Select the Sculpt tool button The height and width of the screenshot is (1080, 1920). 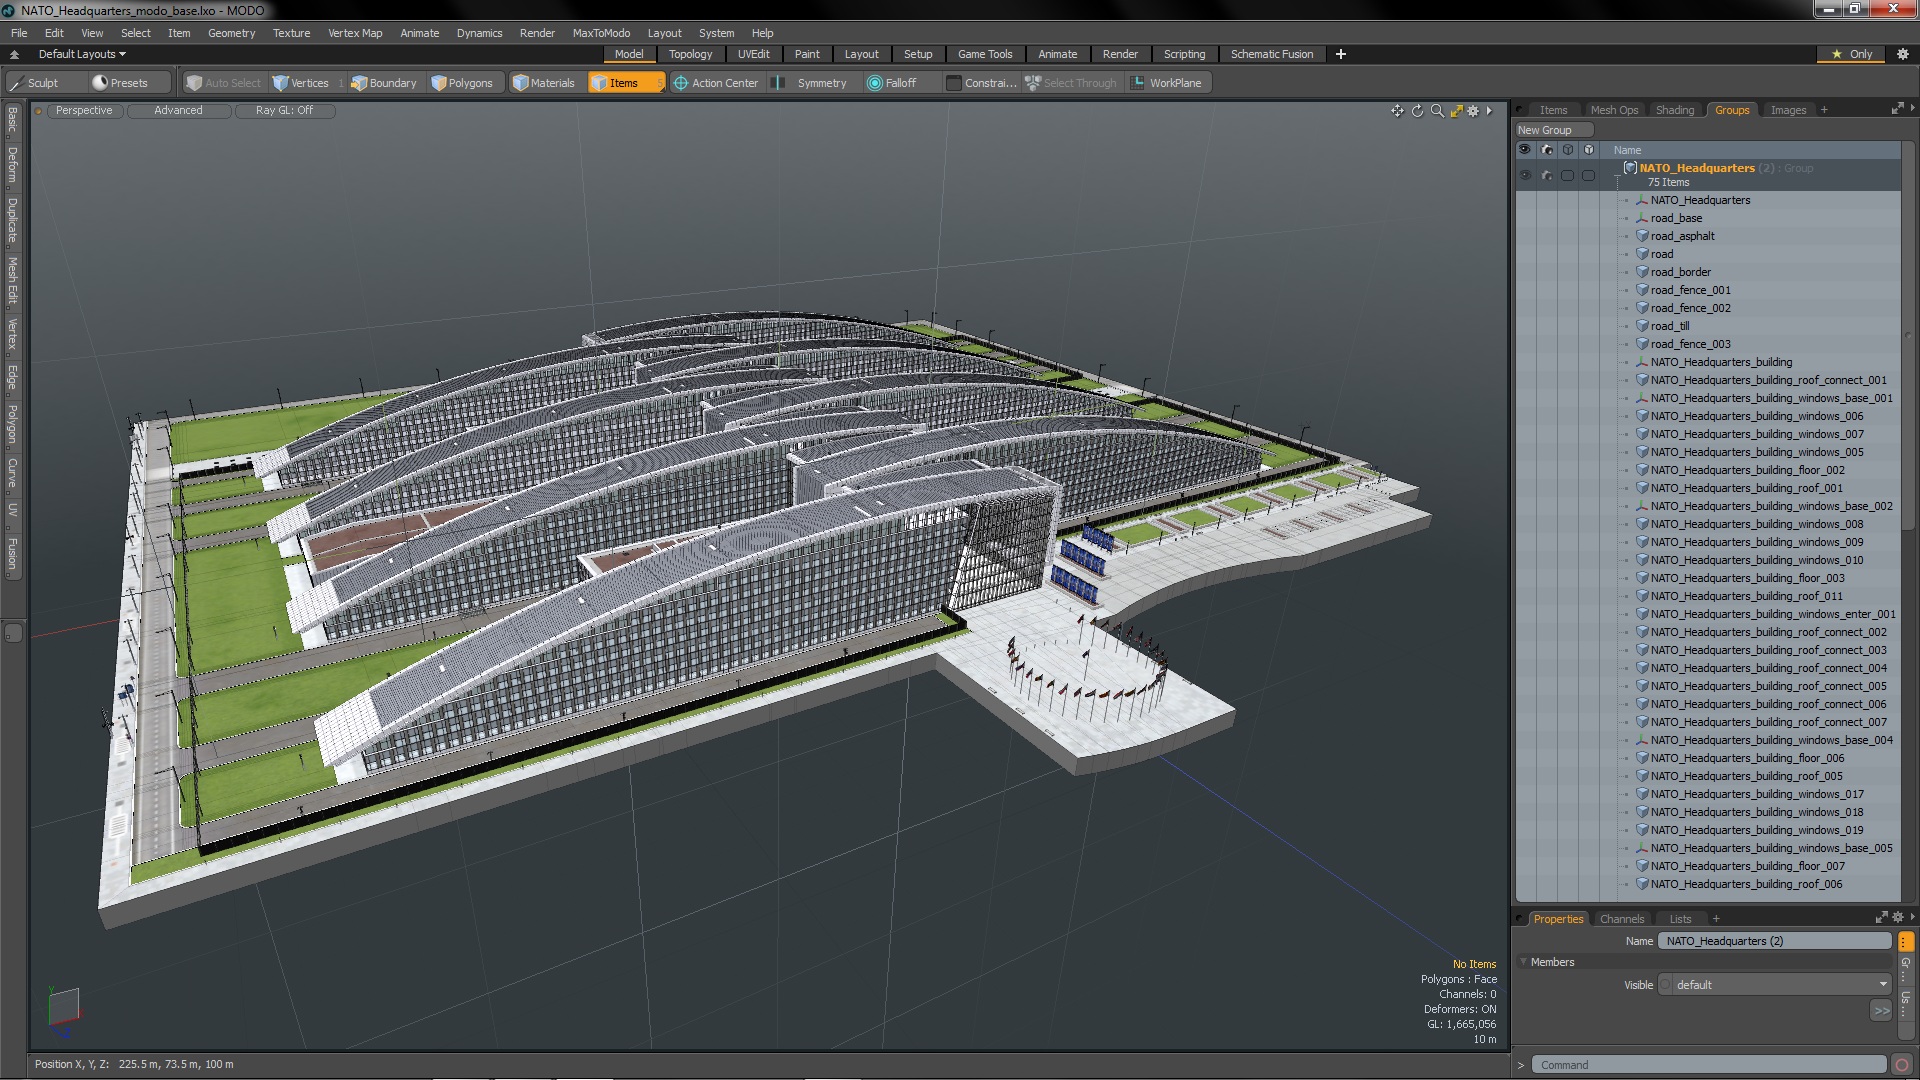coord(43,83)
